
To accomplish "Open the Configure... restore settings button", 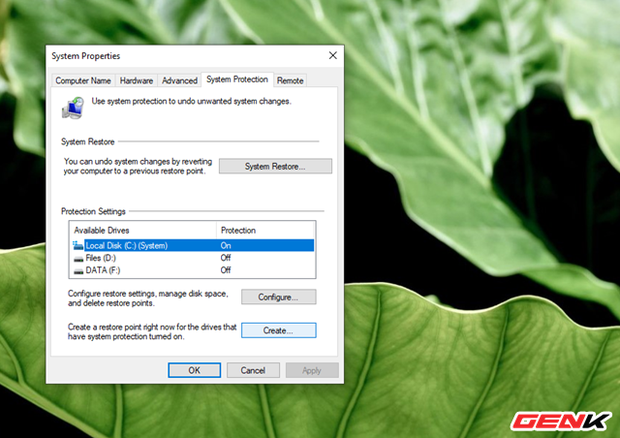I will tap(278, 297).
